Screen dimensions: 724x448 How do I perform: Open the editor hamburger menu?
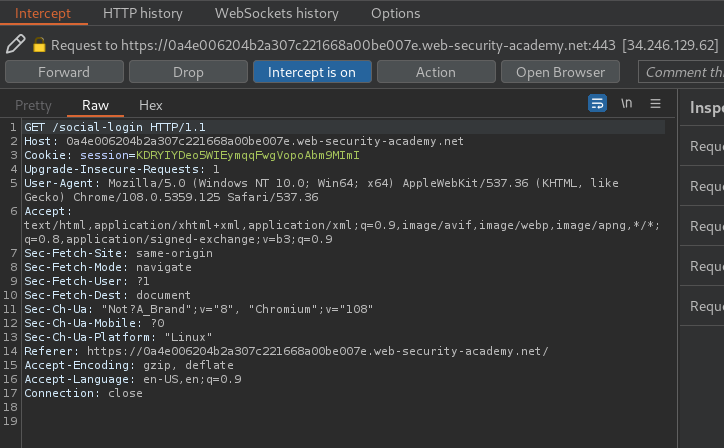(655, 103)
